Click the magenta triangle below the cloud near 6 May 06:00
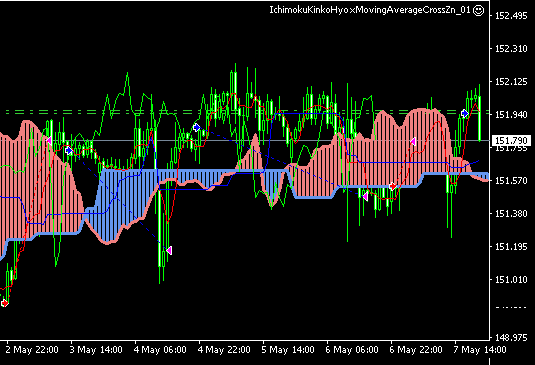This screenshot has height=365, width=535. click(365, 196)
